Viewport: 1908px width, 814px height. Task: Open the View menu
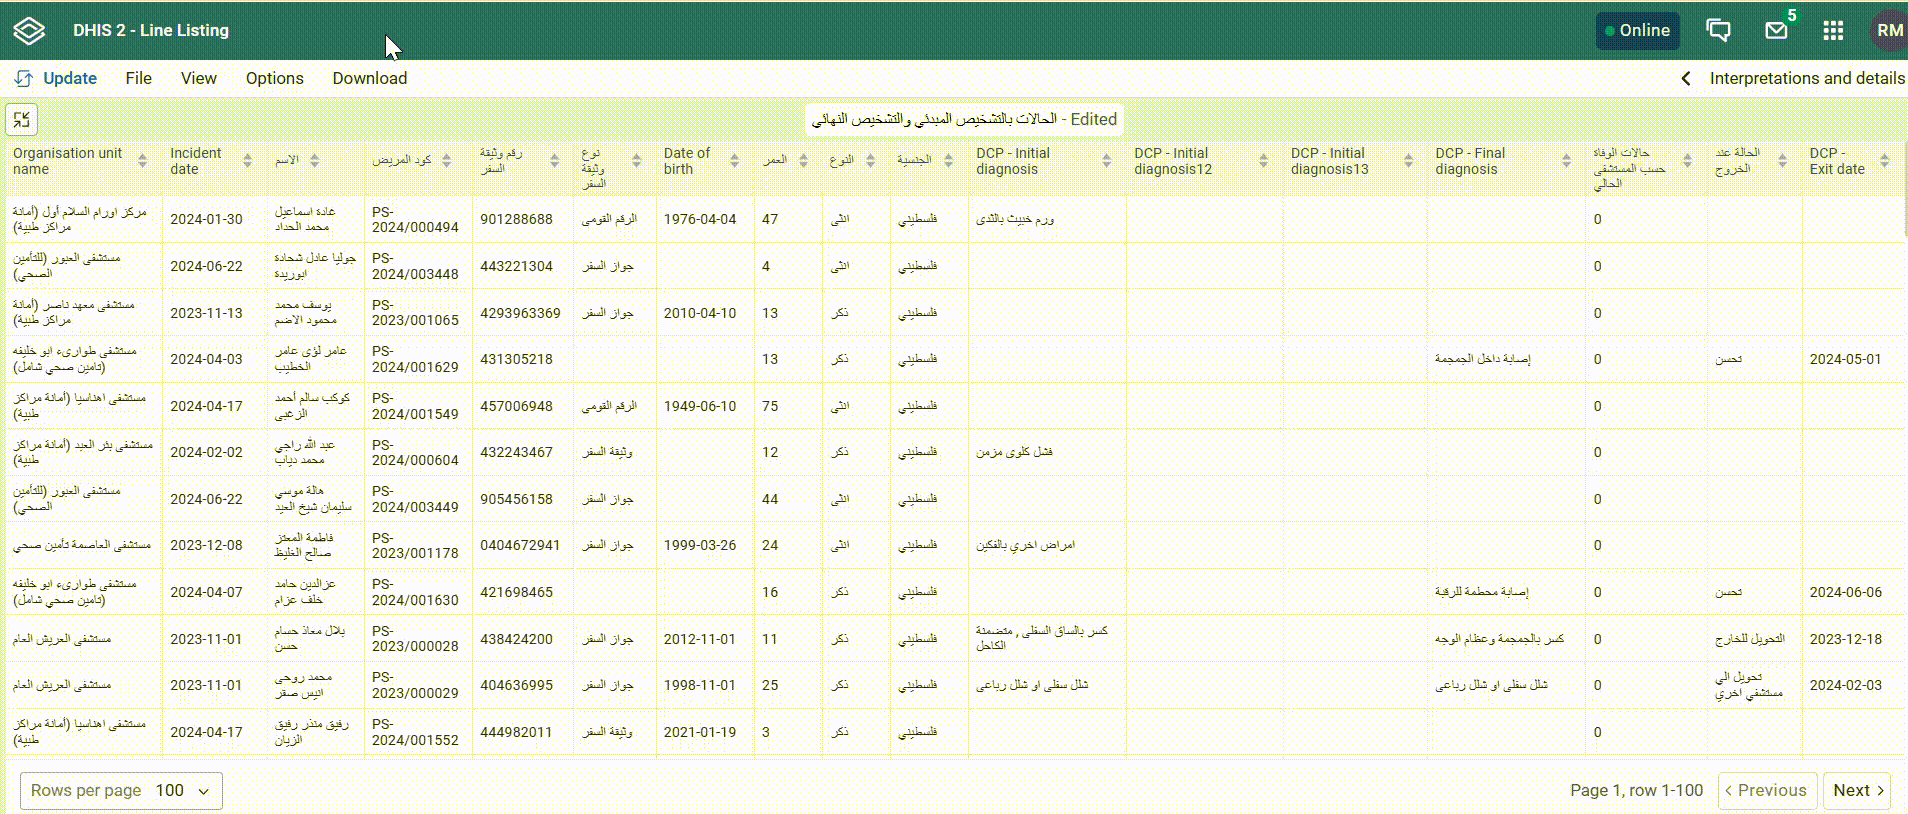198,78
